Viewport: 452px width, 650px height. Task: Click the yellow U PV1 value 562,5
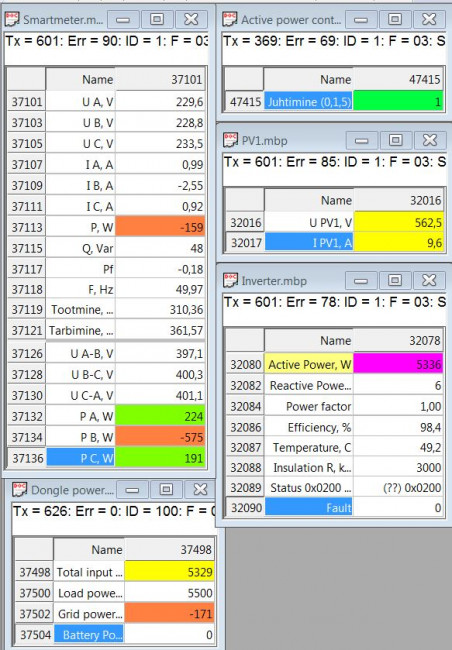[x=398, y=223]
